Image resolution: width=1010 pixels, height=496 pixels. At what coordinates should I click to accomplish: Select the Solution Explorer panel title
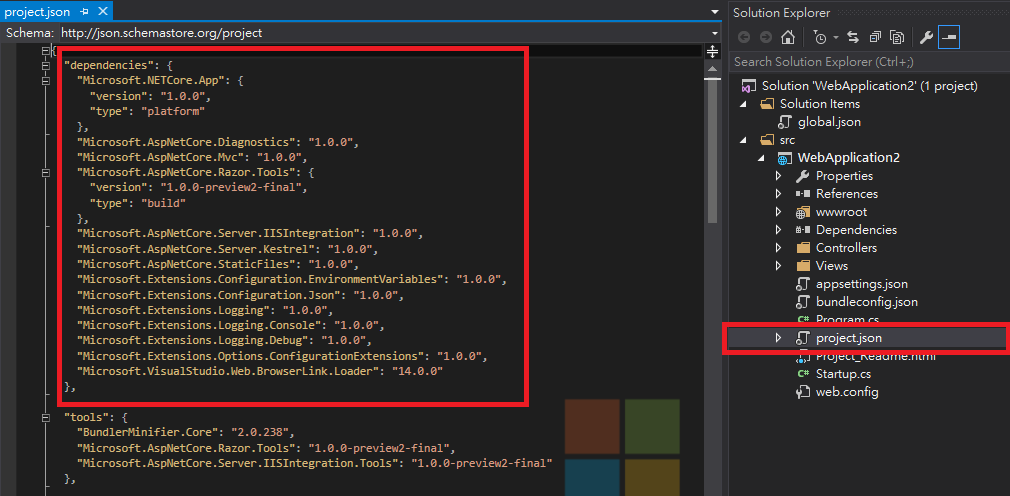(781, 12)
